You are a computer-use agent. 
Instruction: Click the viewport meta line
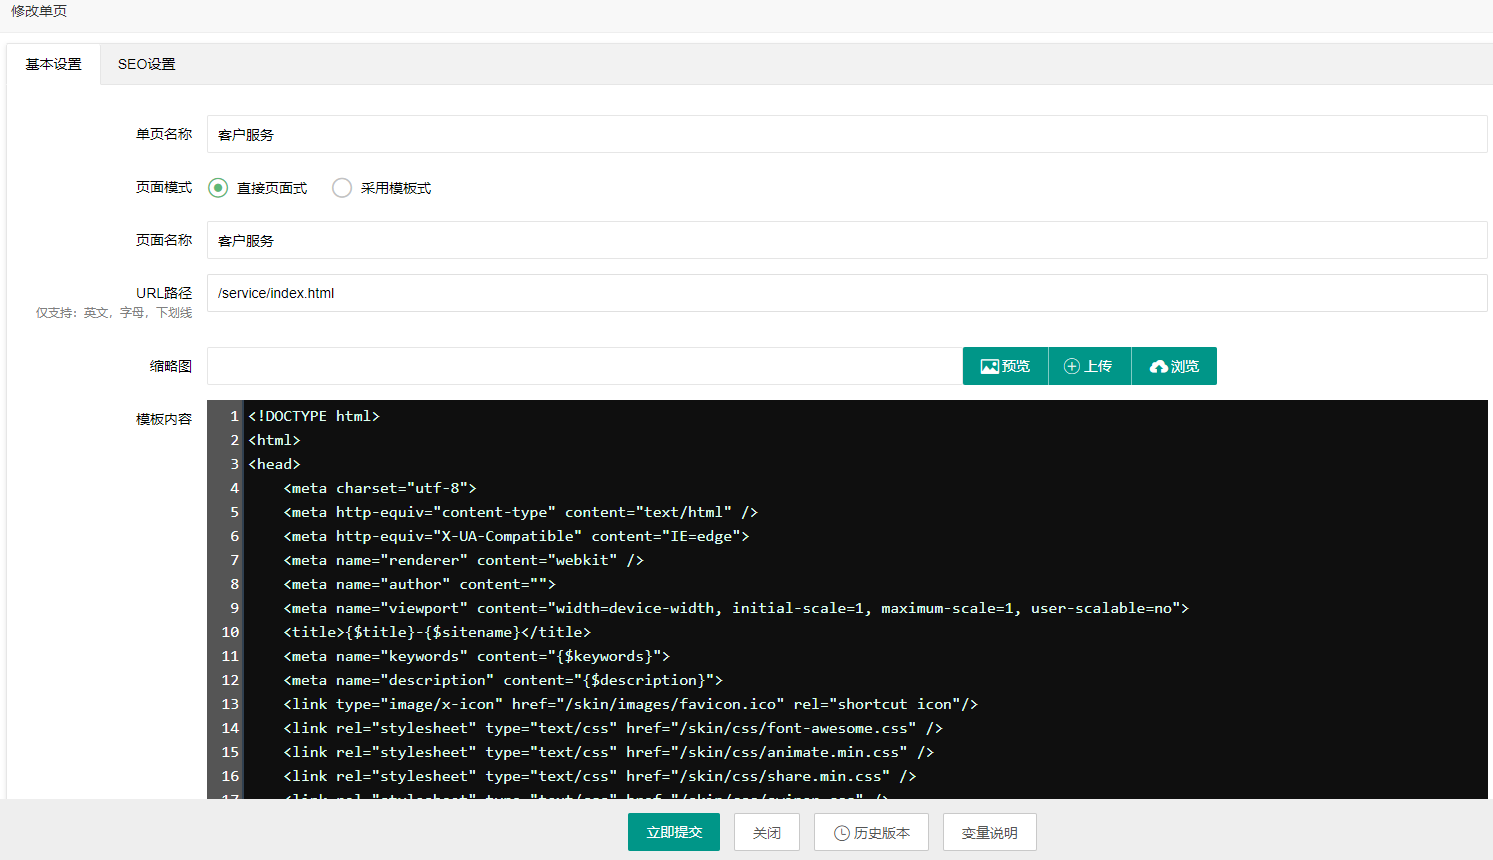tap(736, 608)
